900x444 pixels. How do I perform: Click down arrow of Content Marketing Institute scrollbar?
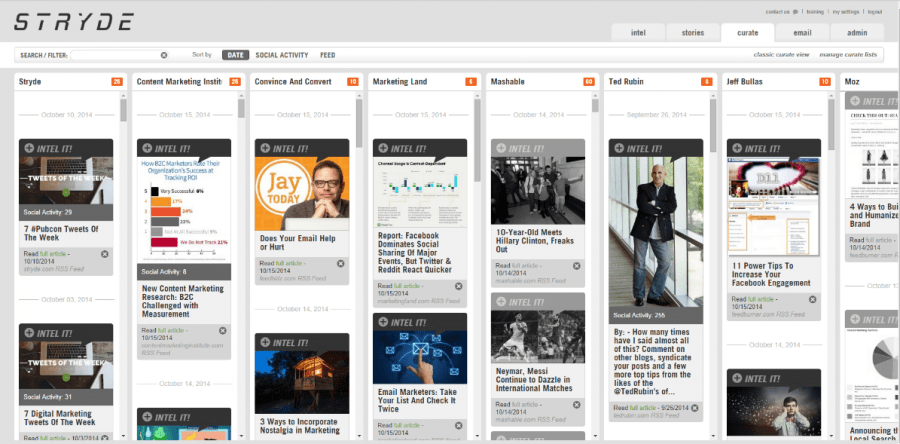(x=241, y=437)
